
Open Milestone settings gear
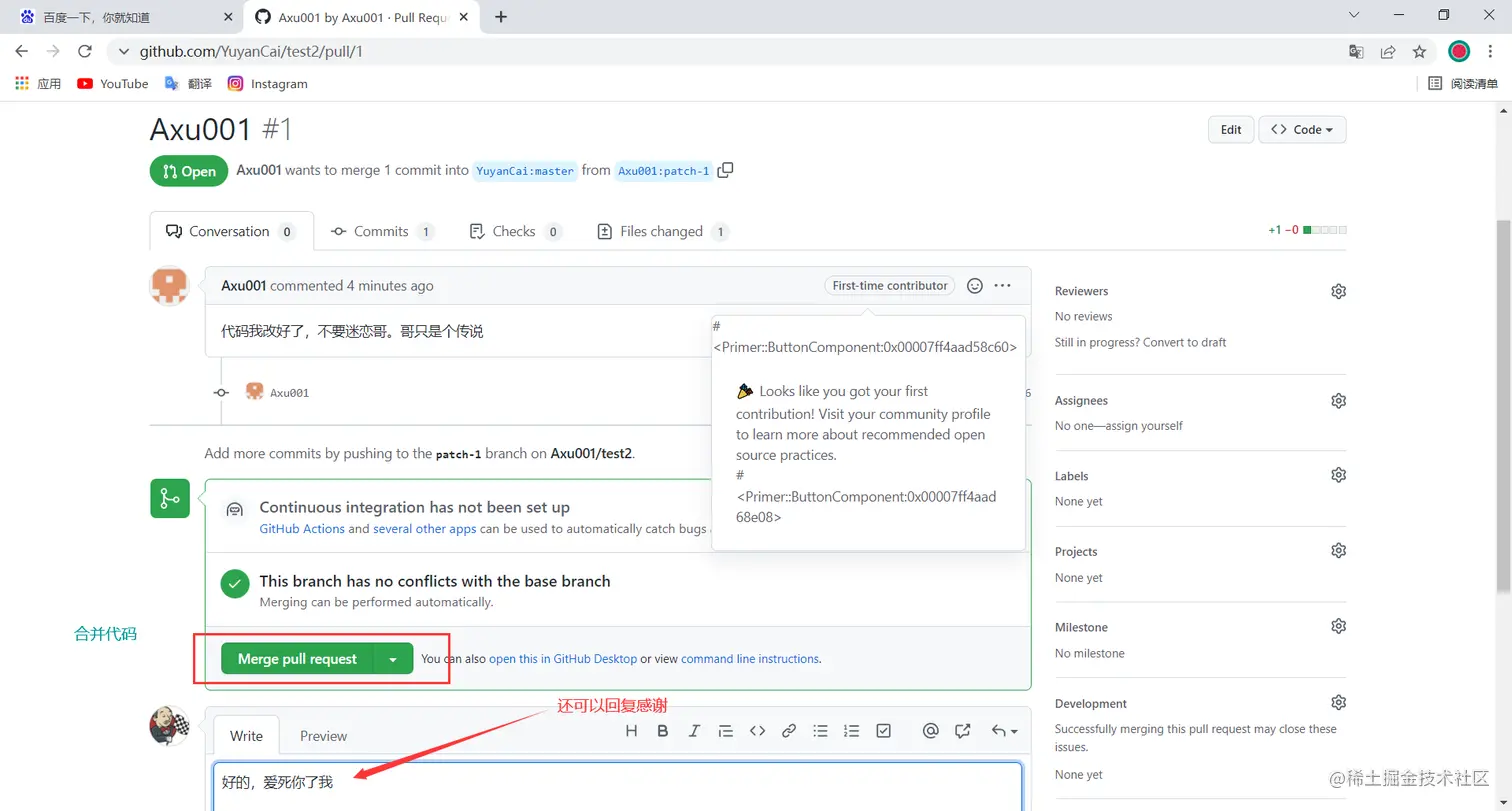click(1338, 626)
